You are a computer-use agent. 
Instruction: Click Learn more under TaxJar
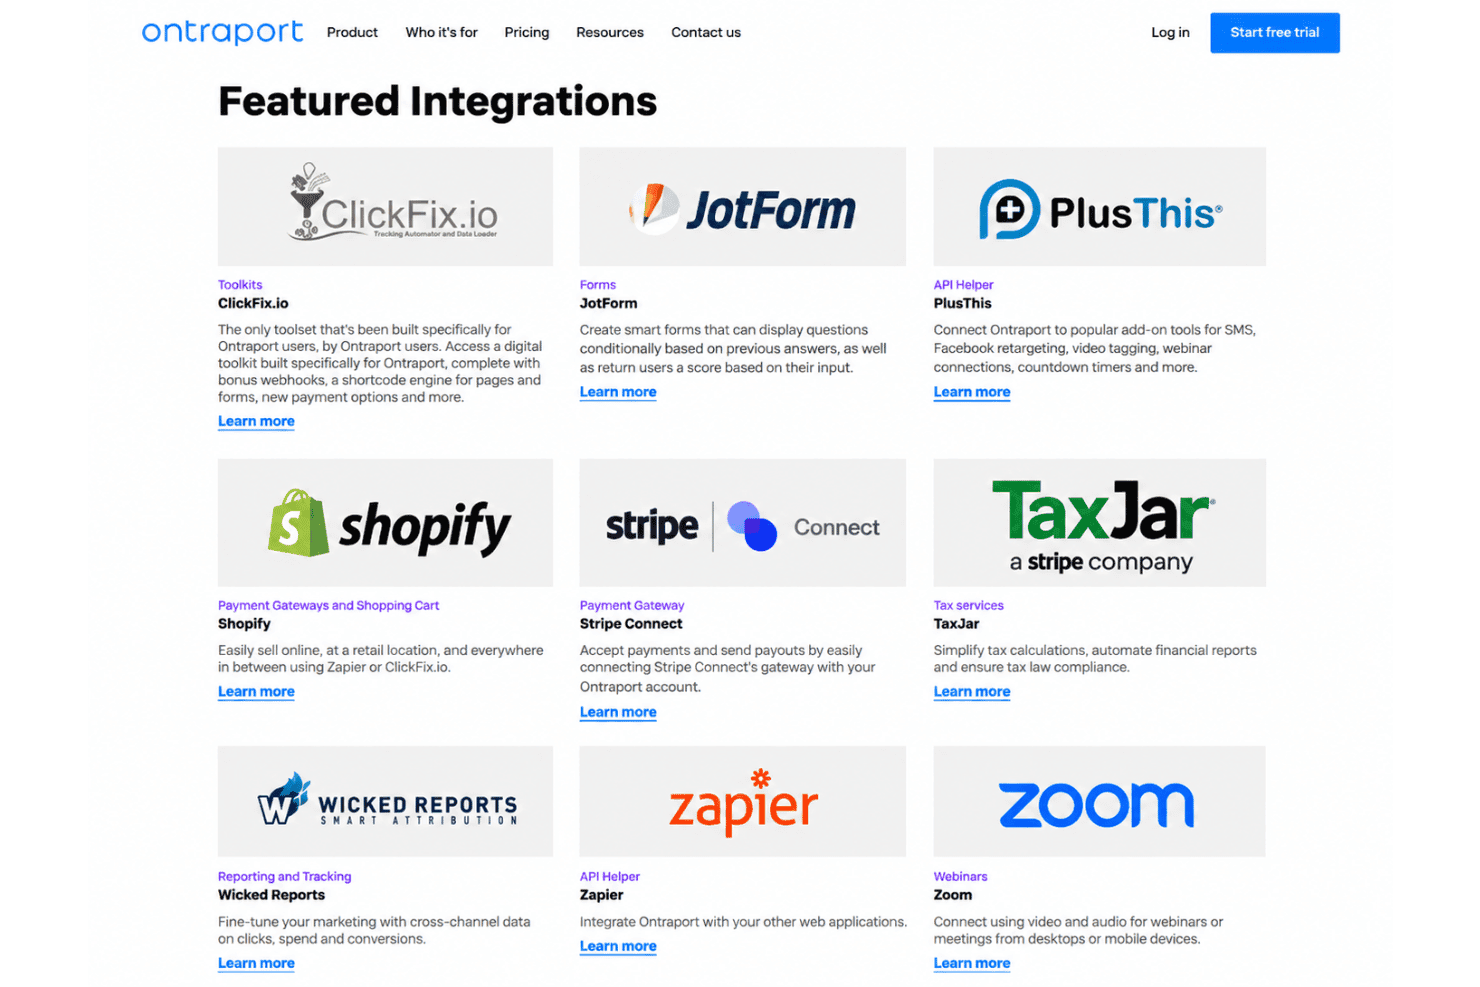point(972,691)
